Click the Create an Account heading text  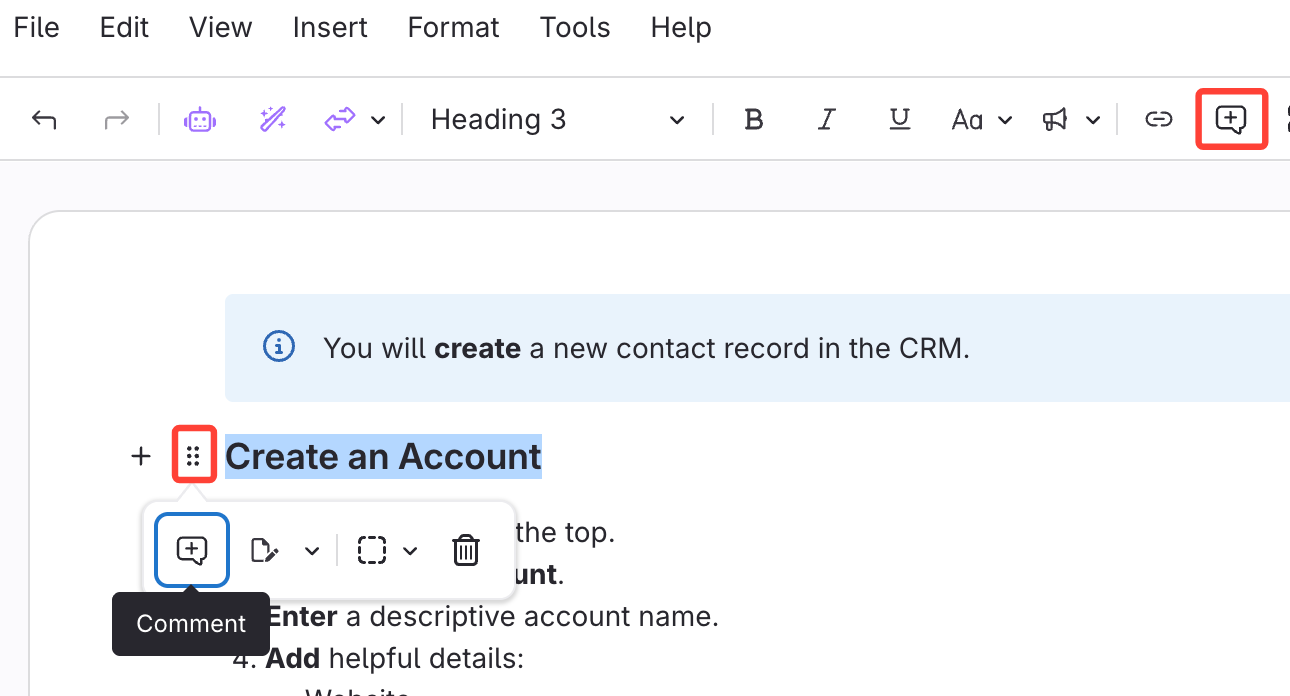tap(383, 456)
